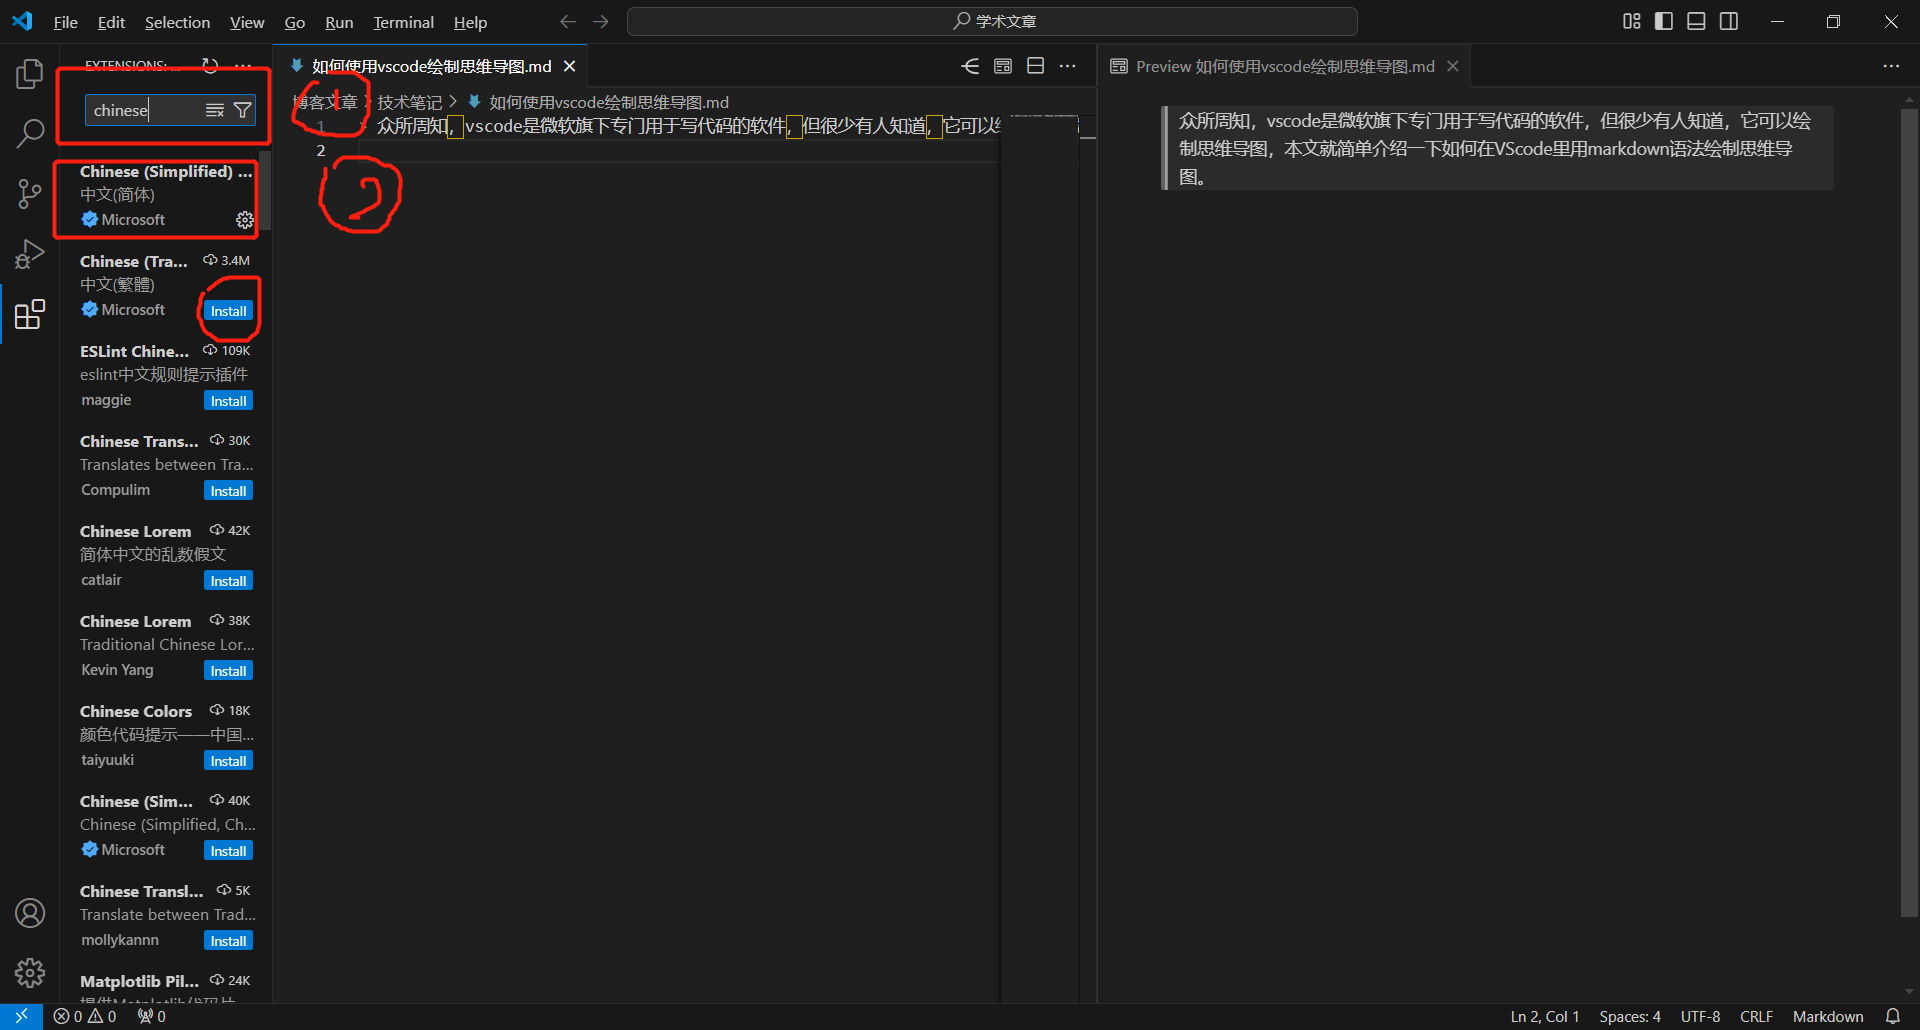This screenshot has height=1030, width=1920.
Task: Click the forward navigation arrow
Action: [600, 21]
